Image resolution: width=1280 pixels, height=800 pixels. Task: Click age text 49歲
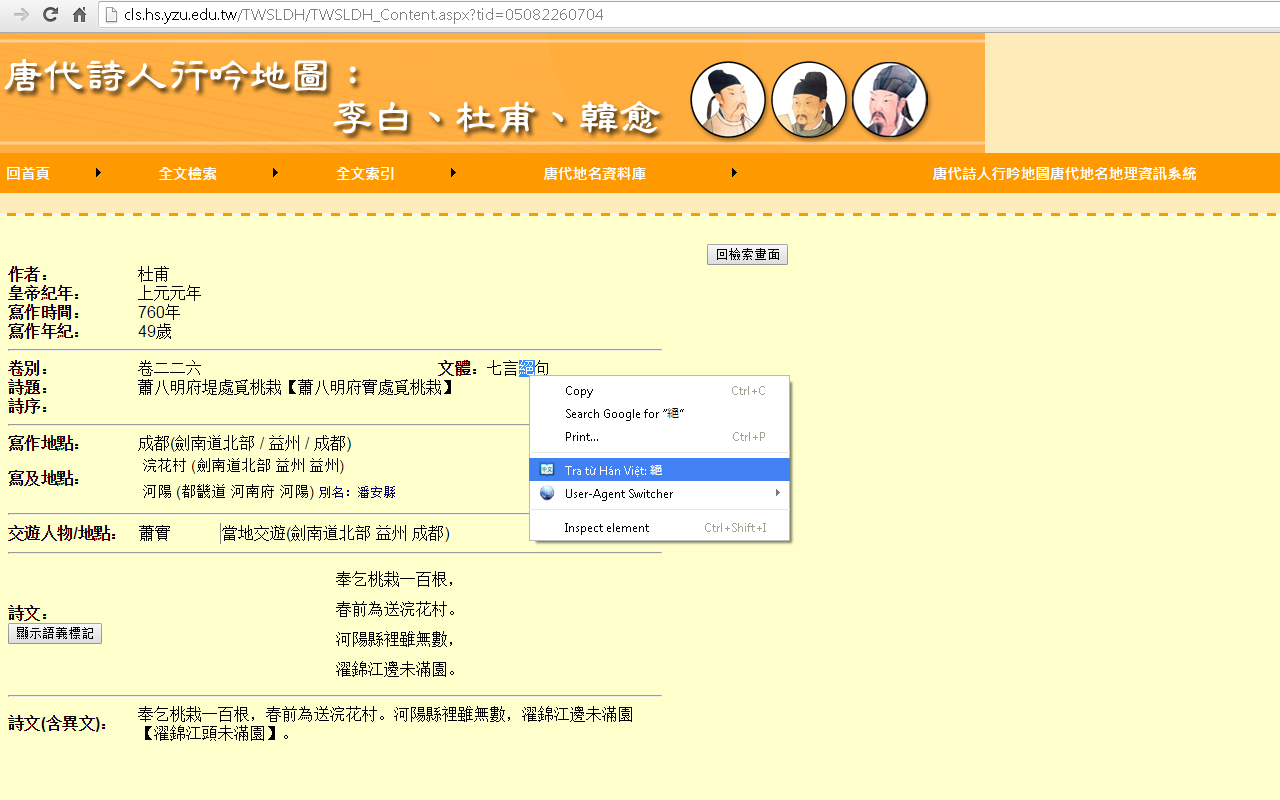155,331
